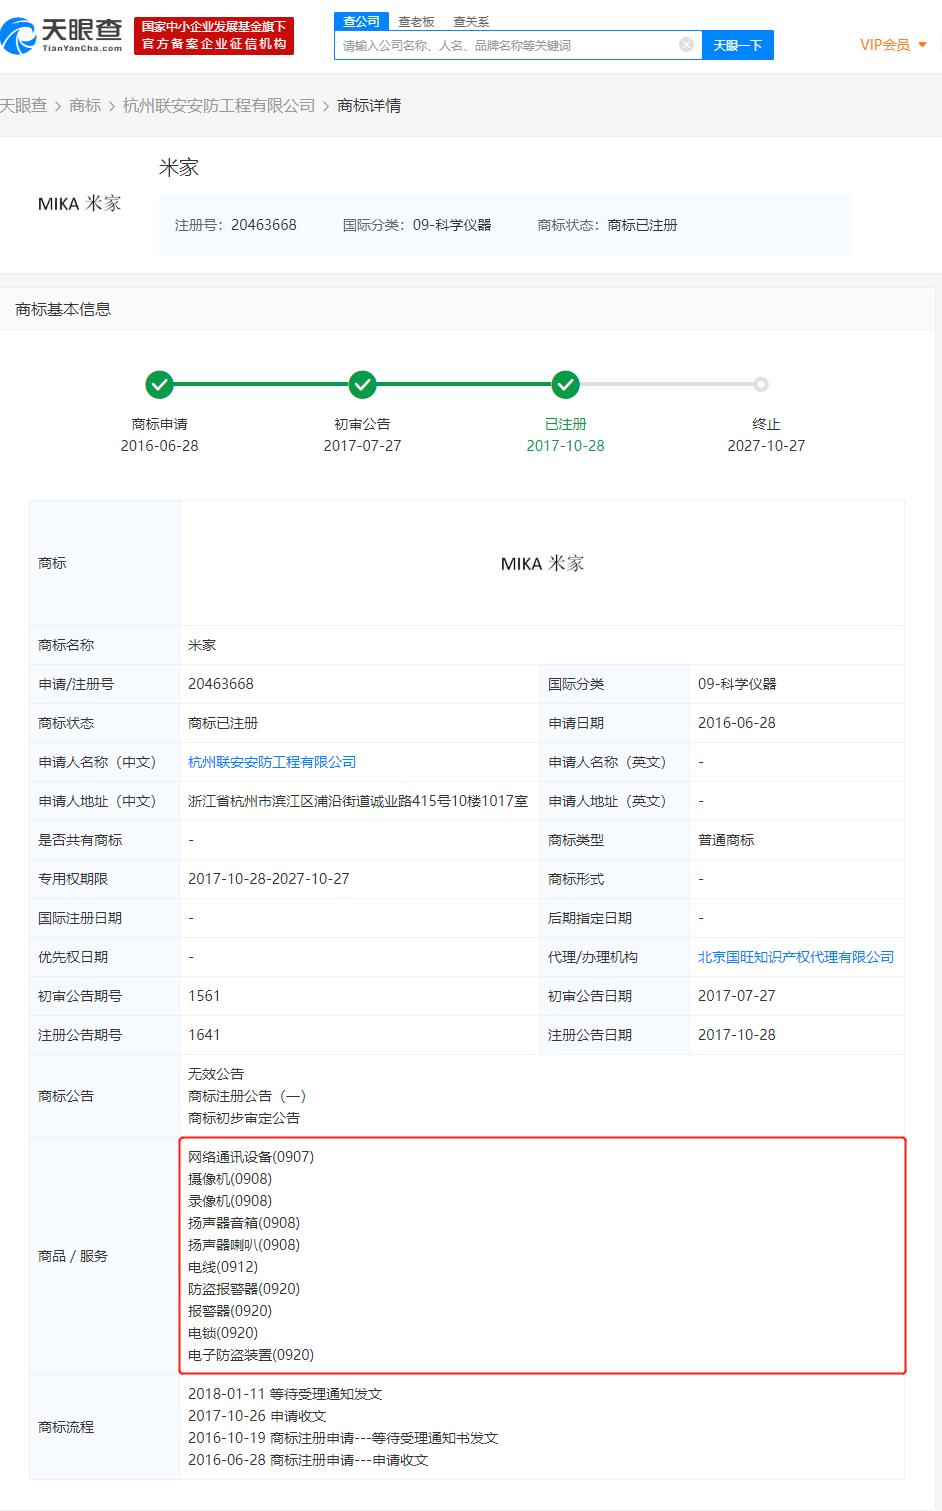This screenshot has height=1511, width=942.
Task: Open 杭州联安安防工程有限公司 breadcrumb link
Action: [219, 105]
